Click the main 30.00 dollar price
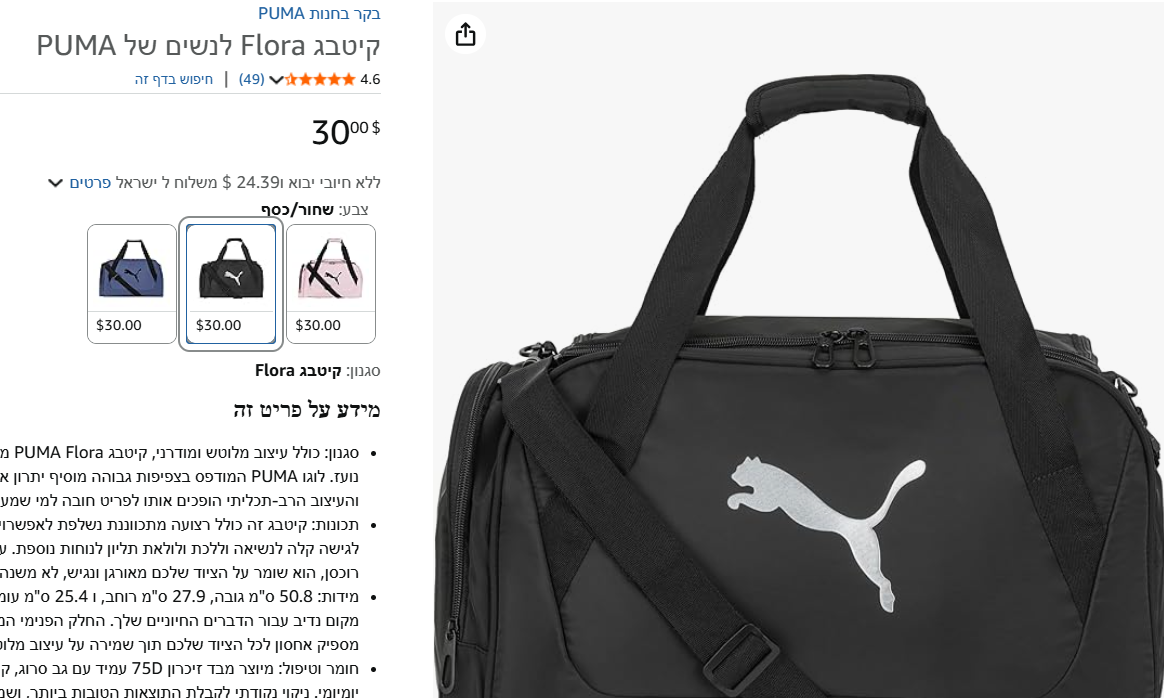Viewport: 1164px width, 698px height. click(346, 132)
